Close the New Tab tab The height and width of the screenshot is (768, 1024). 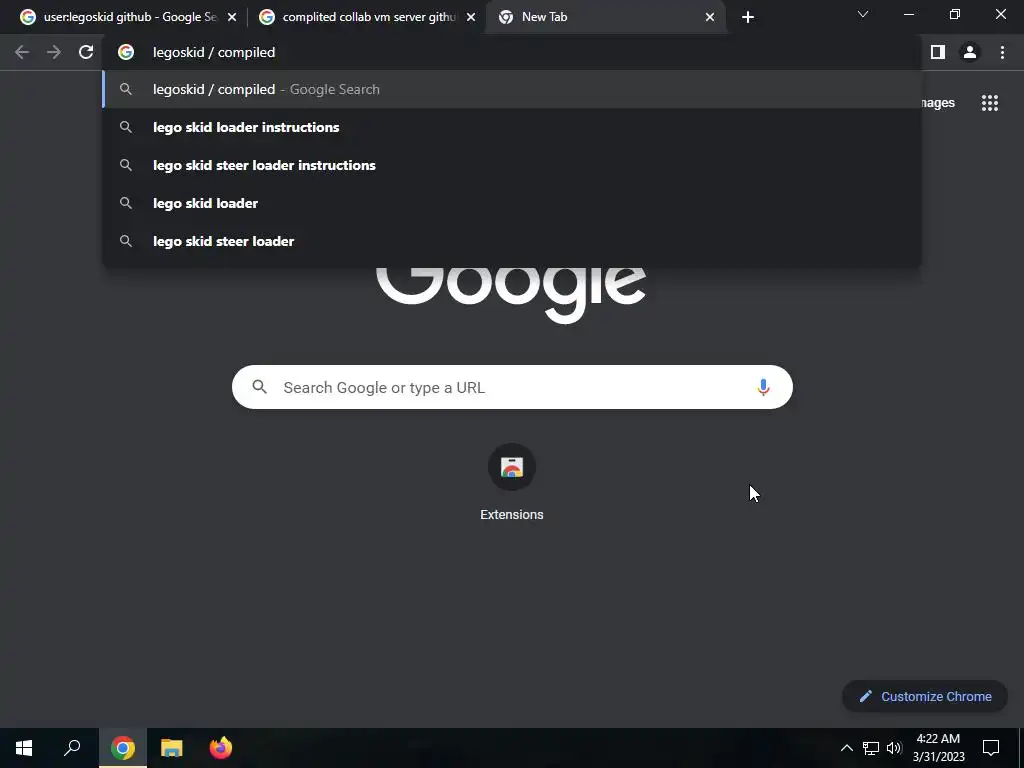point(710,17)
